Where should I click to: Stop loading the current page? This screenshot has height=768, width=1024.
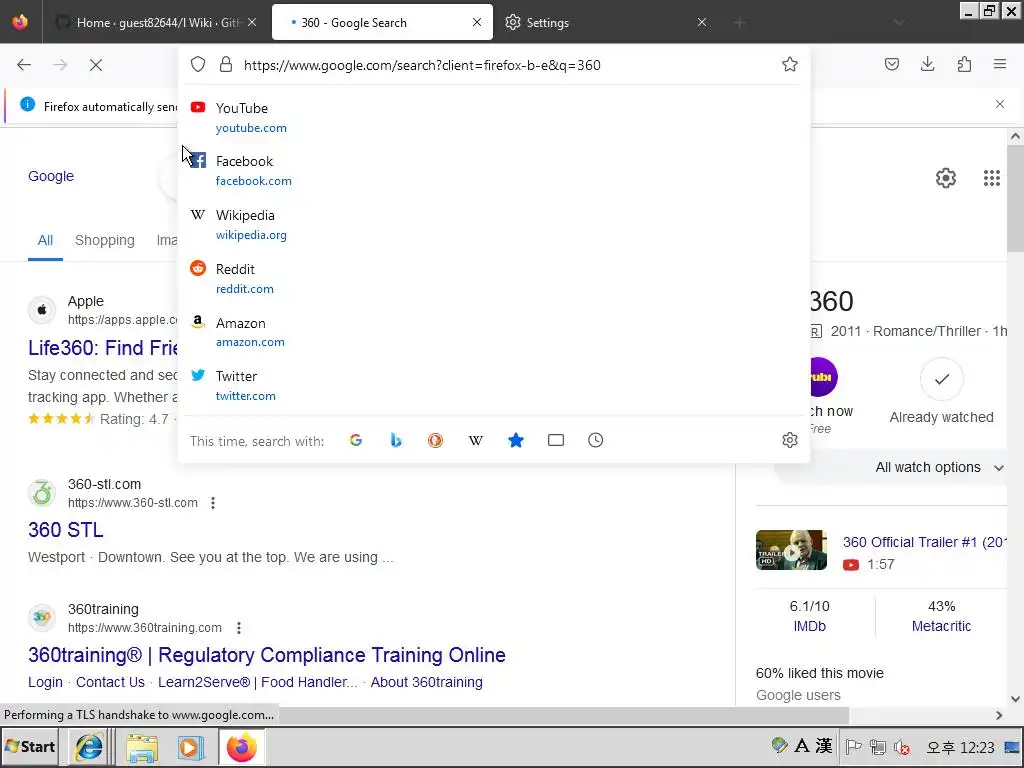point(96,65)
